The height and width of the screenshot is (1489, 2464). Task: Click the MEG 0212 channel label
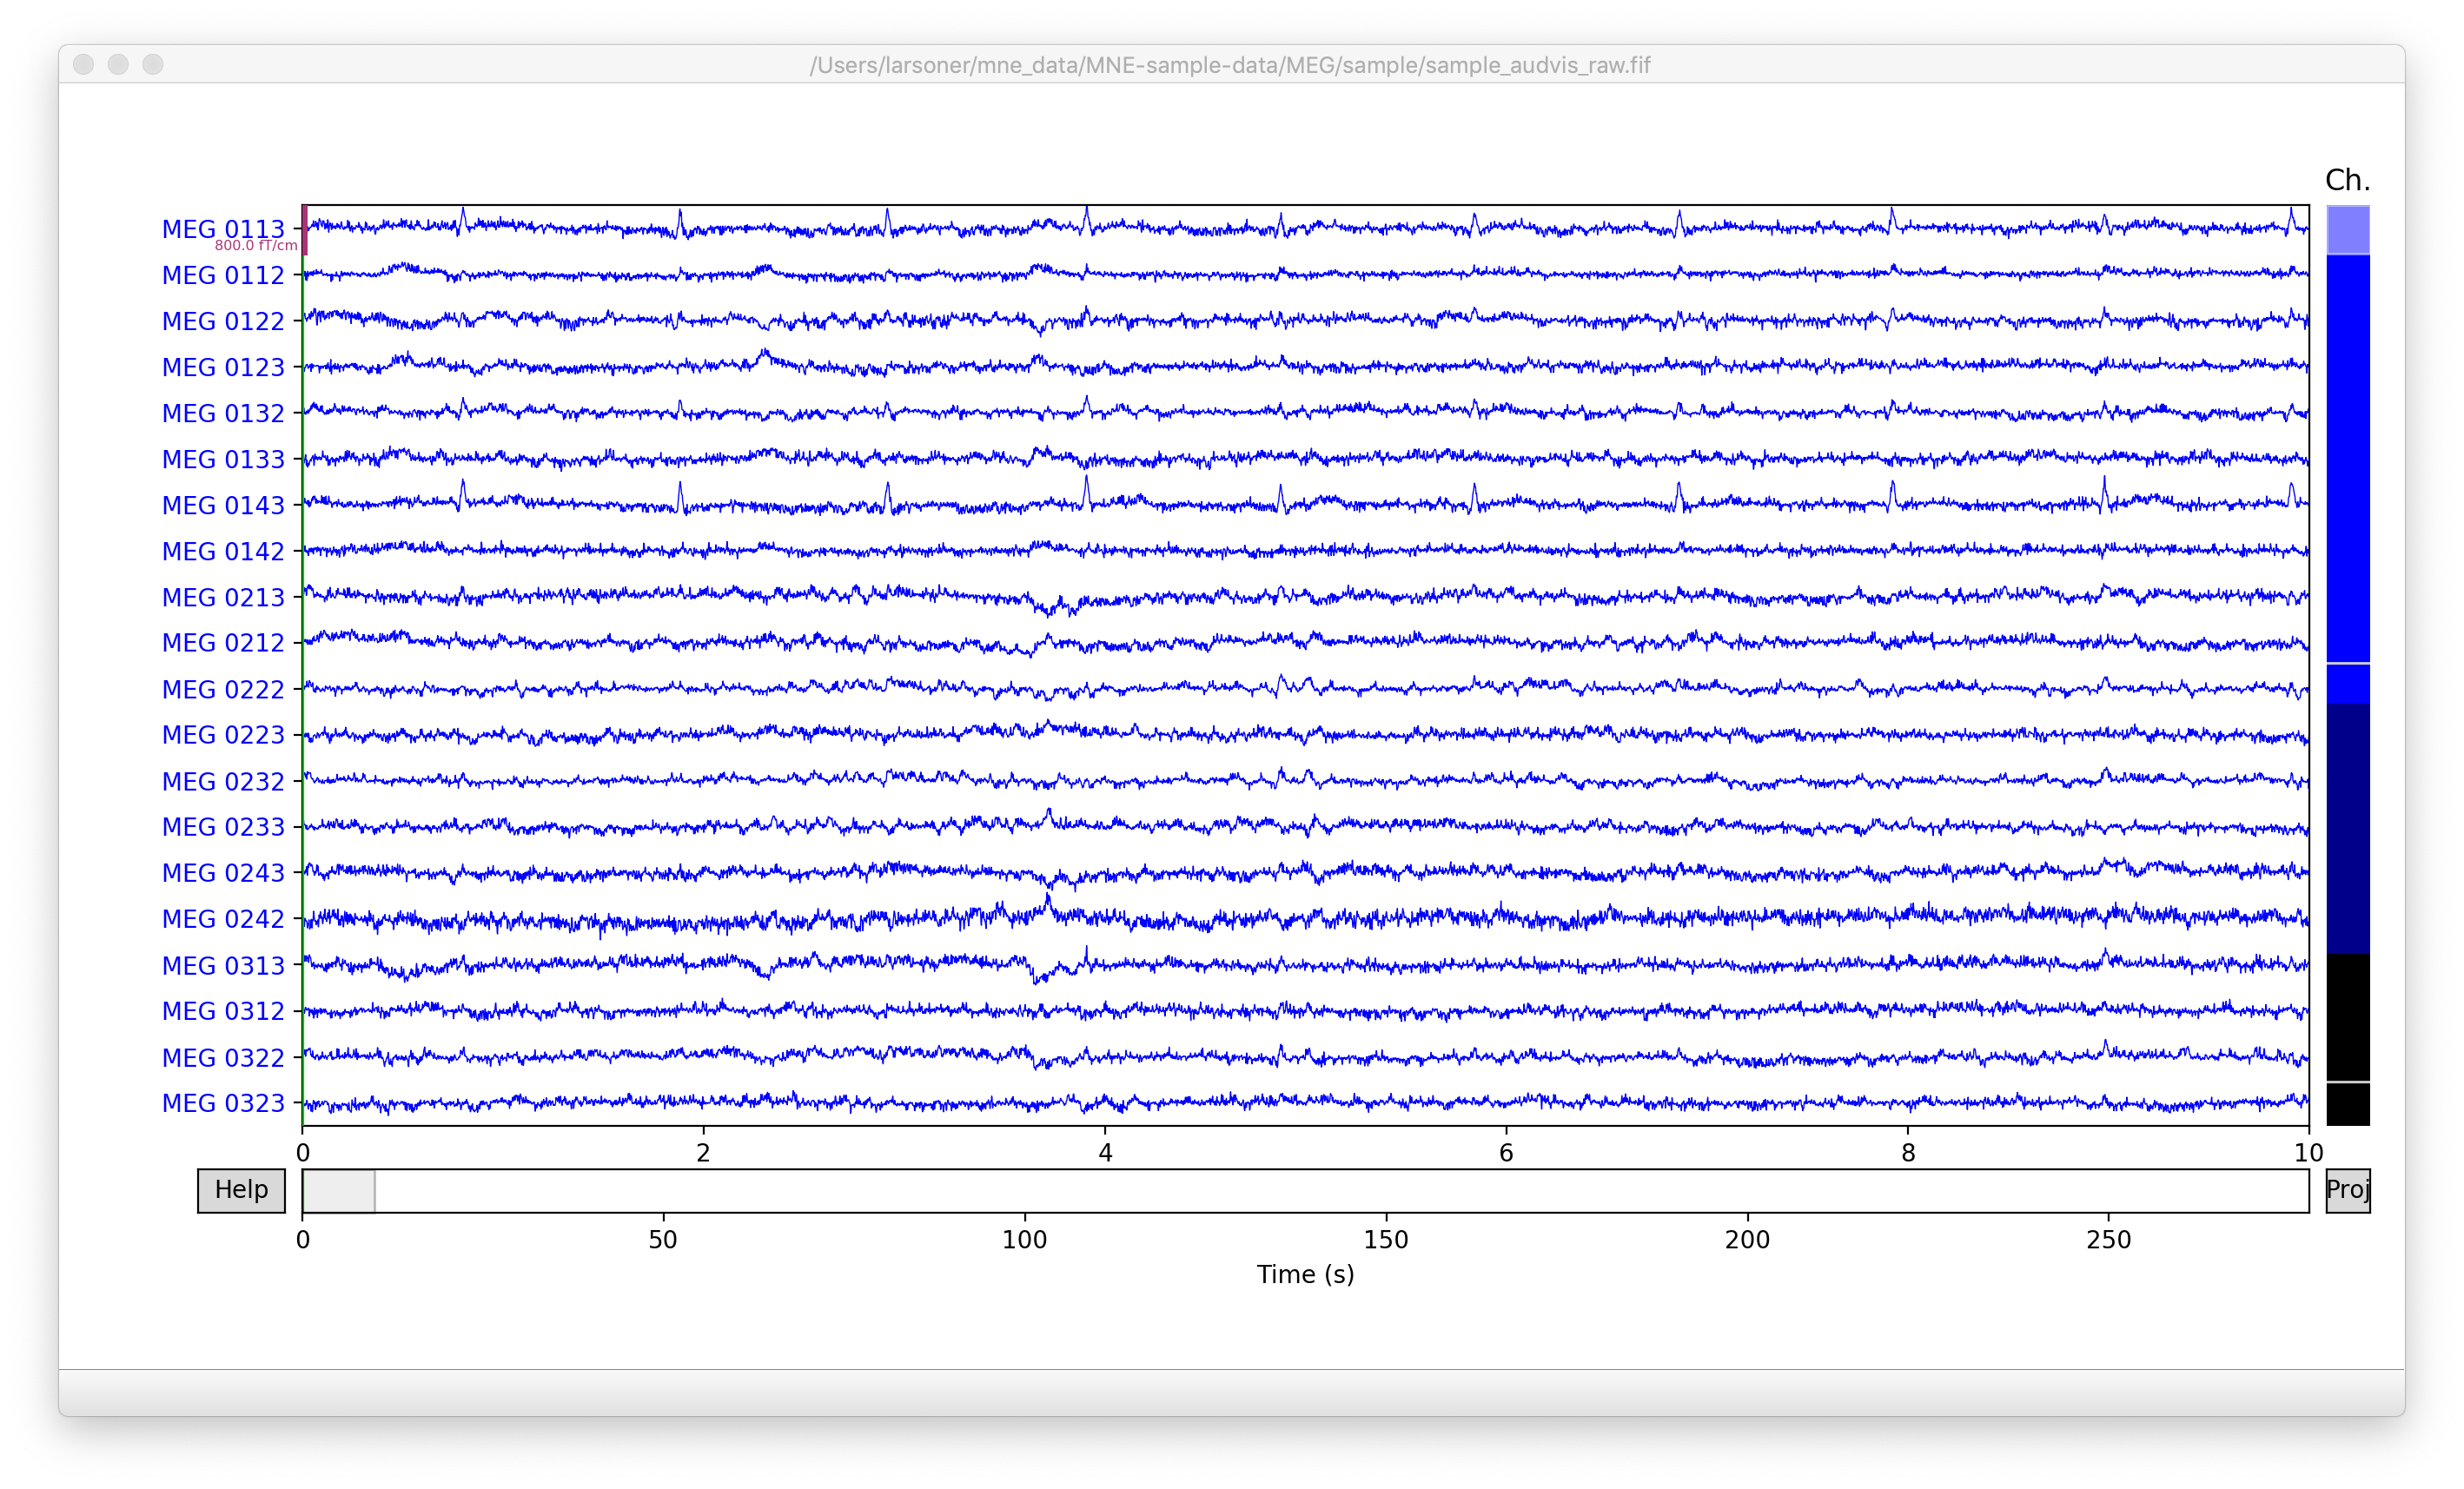pos(223,643)
